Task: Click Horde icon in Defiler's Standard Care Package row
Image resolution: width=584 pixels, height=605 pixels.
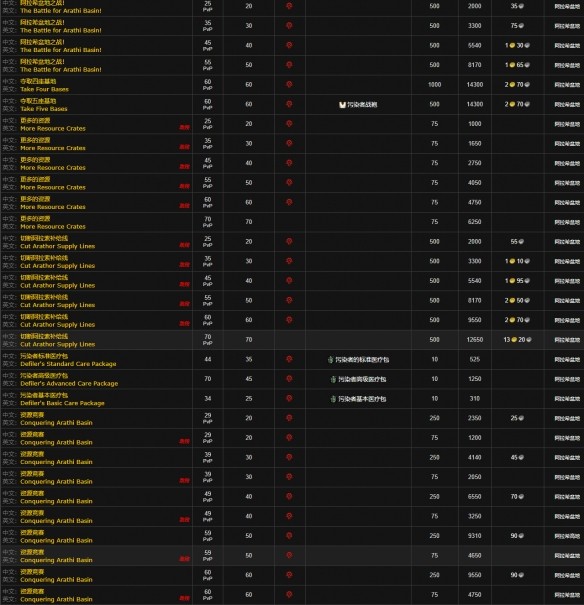Action: point(289,359)
